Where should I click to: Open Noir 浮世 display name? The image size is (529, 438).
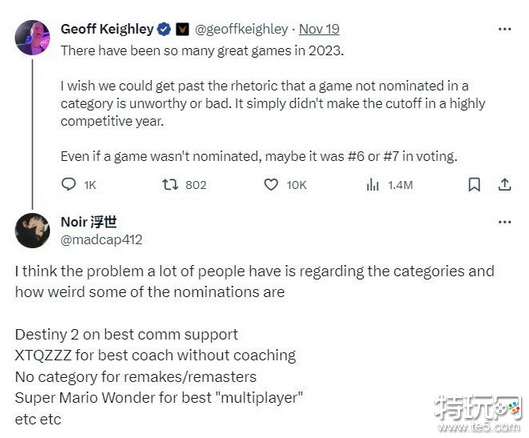[x=89, y=222]
